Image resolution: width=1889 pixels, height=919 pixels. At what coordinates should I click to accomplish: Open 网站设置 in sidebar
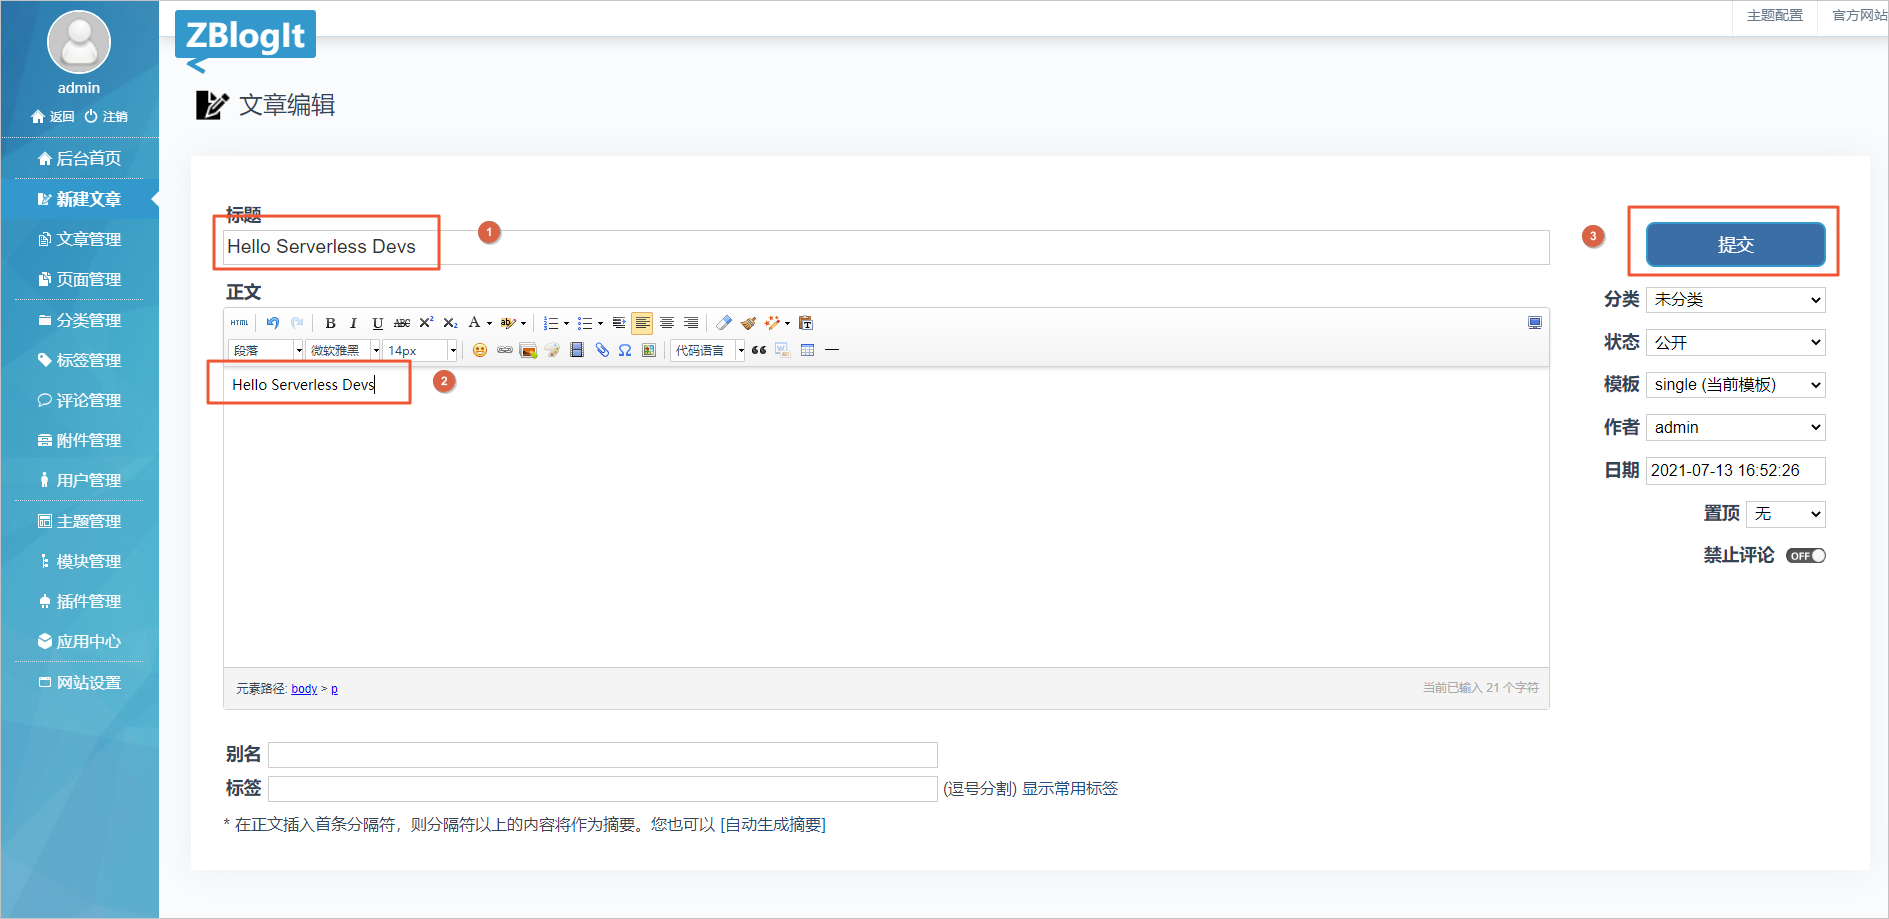(79, 682)
